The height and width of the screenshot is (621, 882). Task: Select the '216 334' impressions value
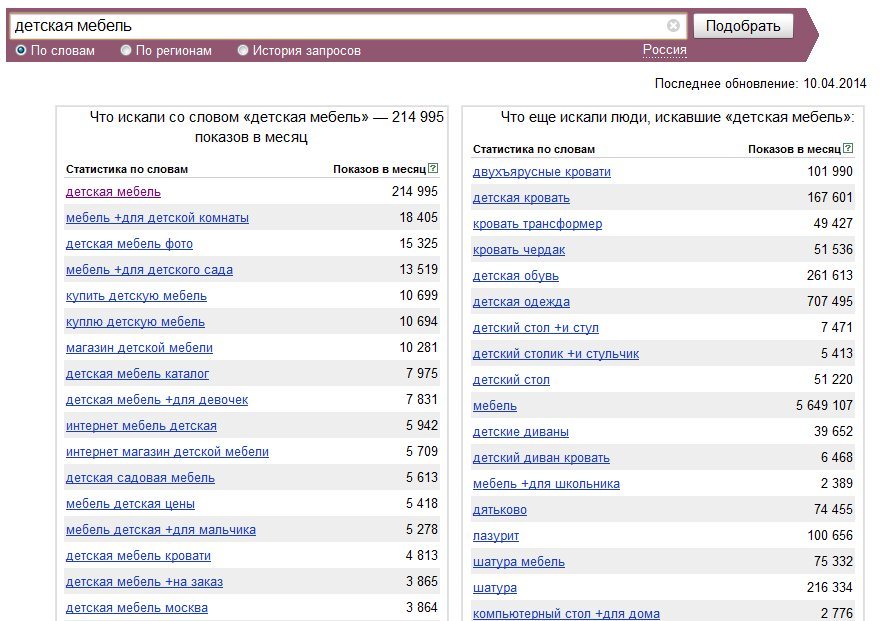tap(830, 587)
